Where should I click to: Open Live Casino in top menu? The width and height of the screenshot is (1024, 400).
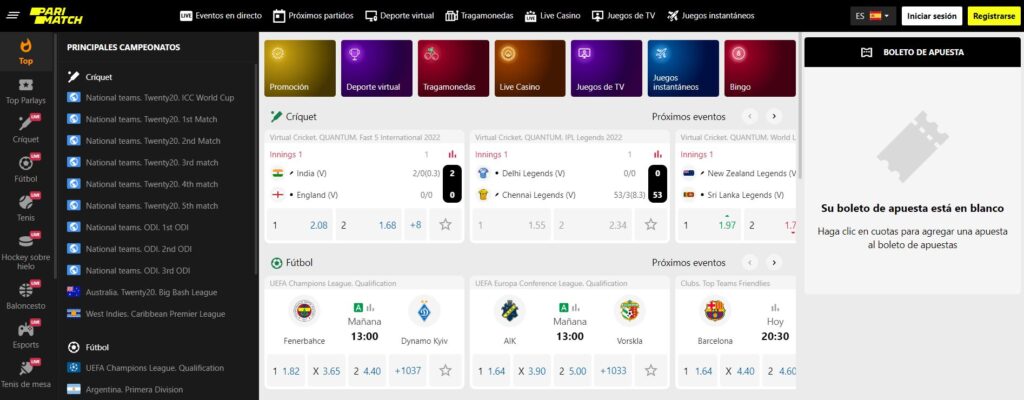(x=552, y=16)
